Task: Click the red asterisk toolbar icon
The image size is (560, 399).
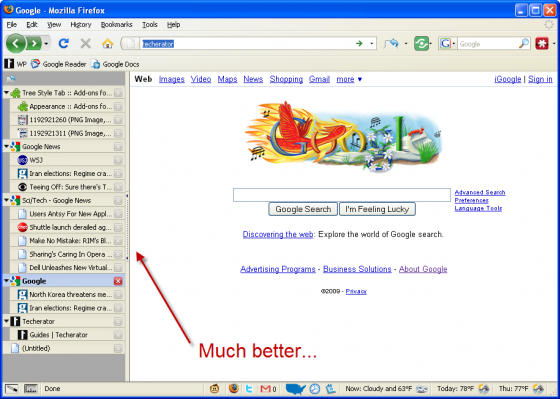Action: pos(542,44)
